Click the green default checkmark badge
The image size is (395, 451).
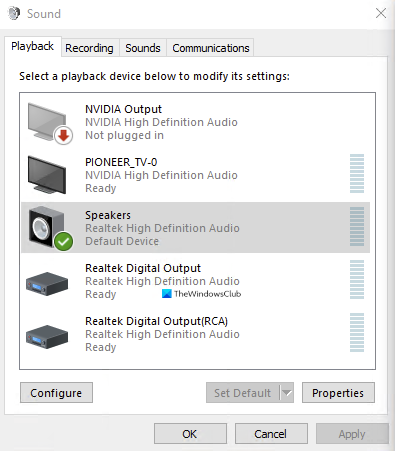[63, 241]
